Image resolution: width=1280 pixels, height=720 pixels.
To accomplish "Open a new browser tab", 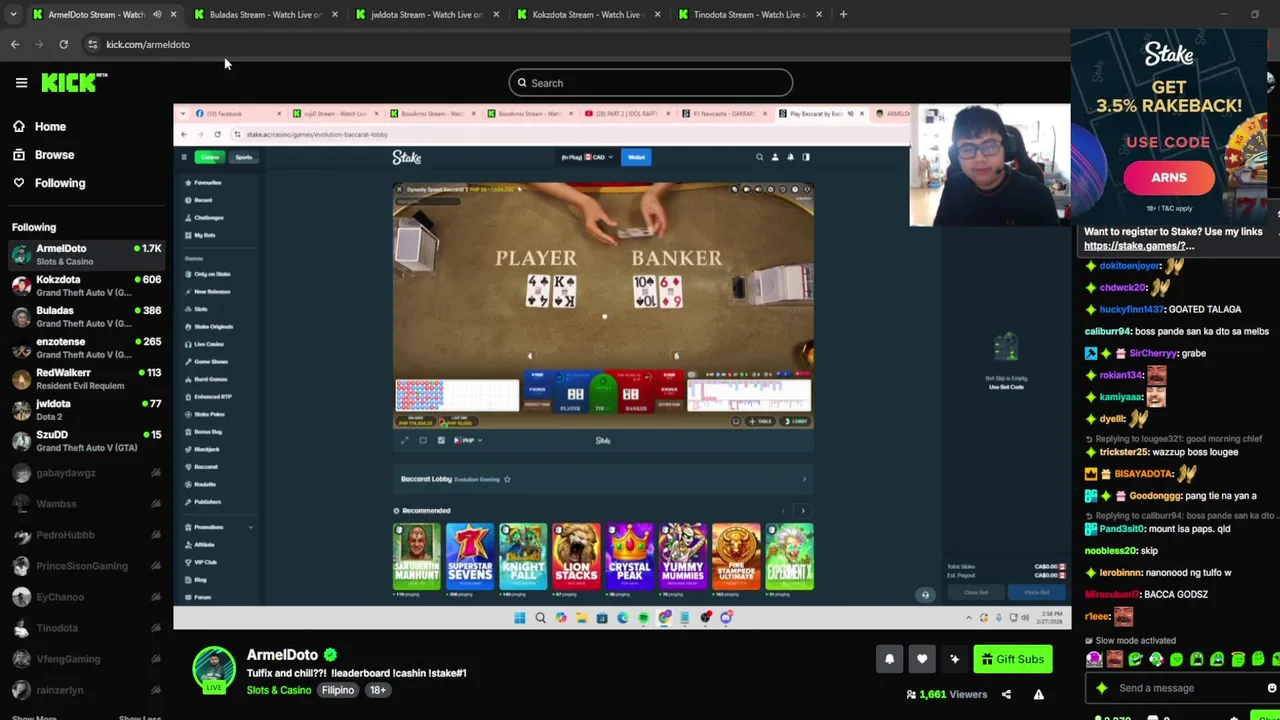I will pyautogui.click(x=843, y=14).
